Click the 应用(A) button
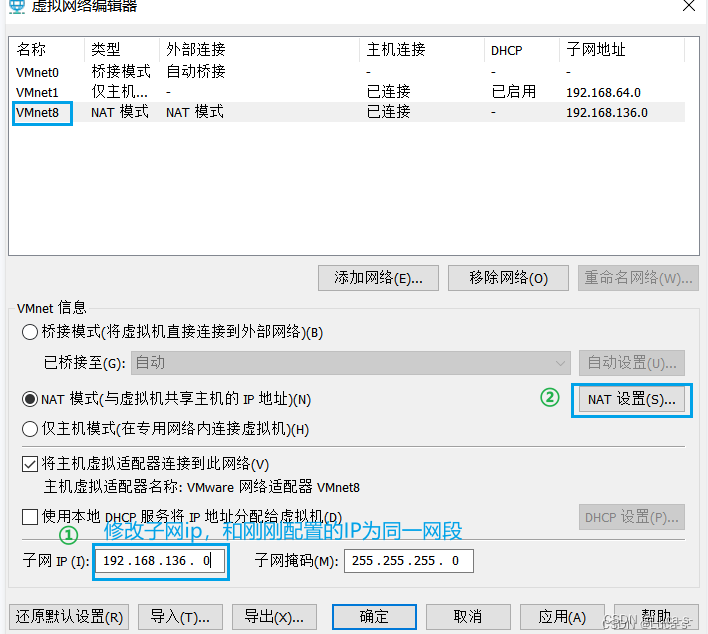 (562, 617)
